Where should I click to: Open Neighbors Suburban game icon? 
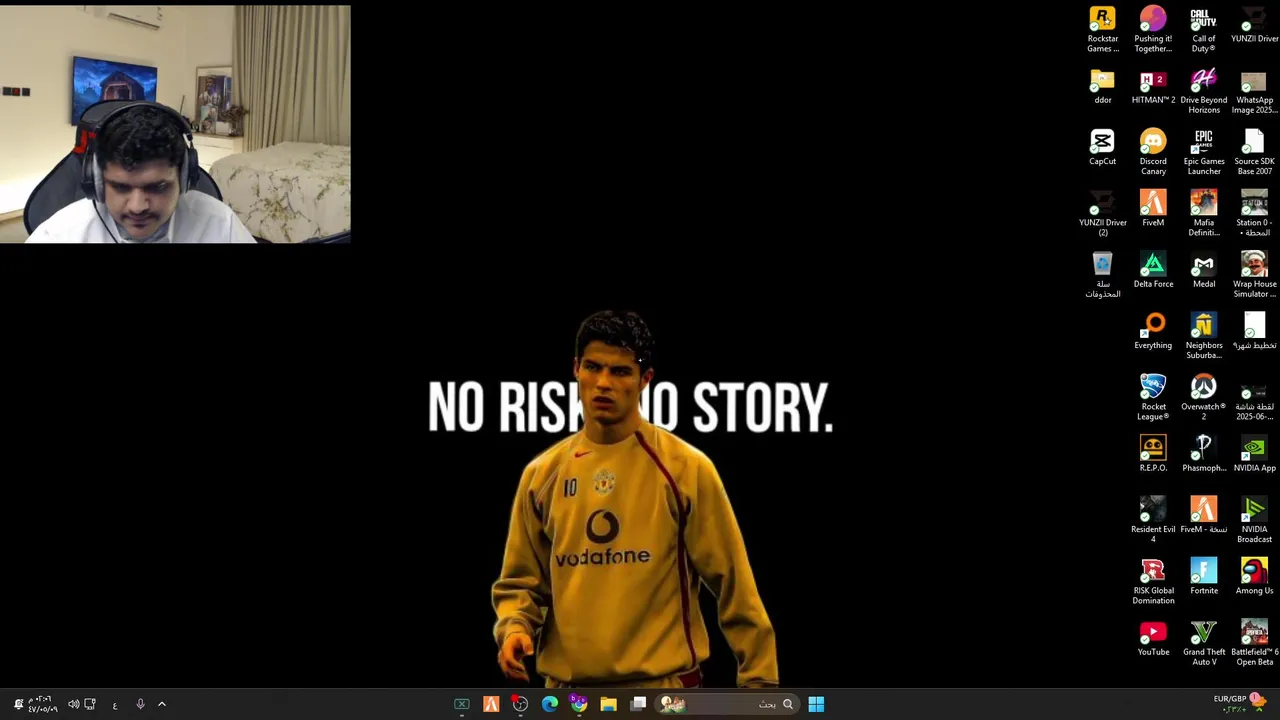1204,336
